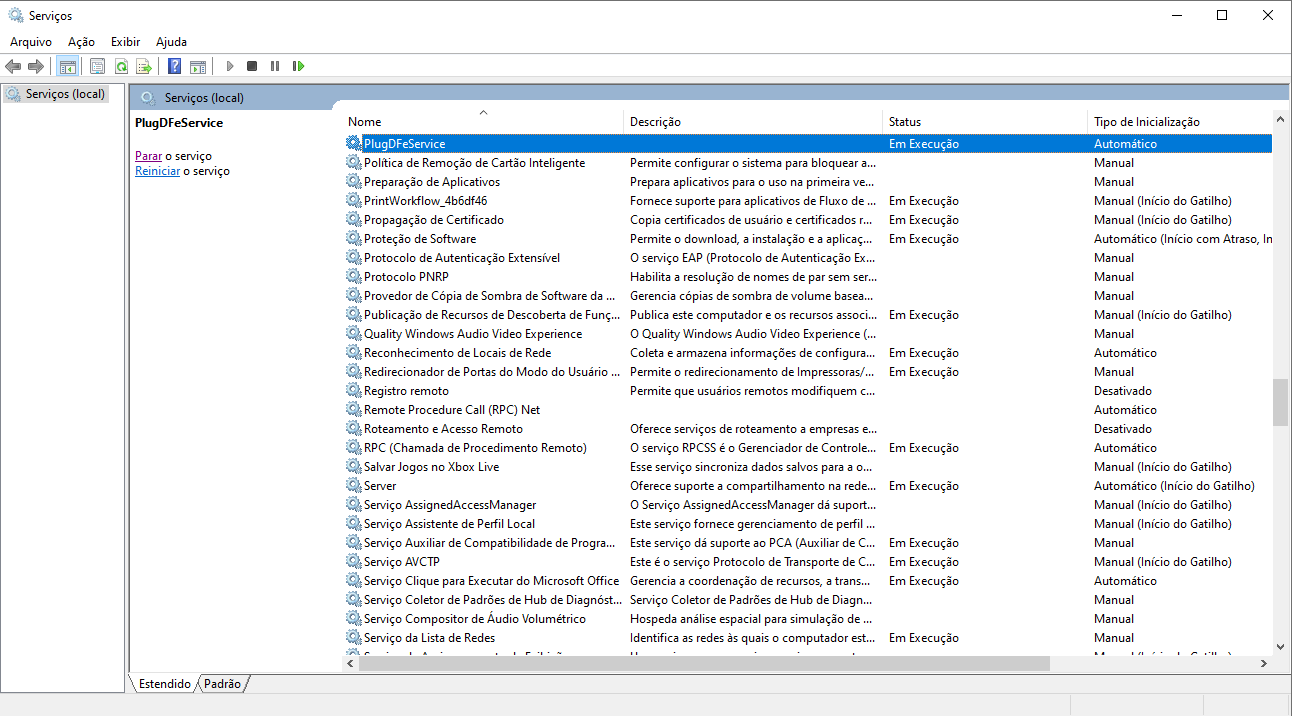Open the Arquivo menu
This screenshot has height=716, width=1292.
pyautogui.click(x=31, y=42)
